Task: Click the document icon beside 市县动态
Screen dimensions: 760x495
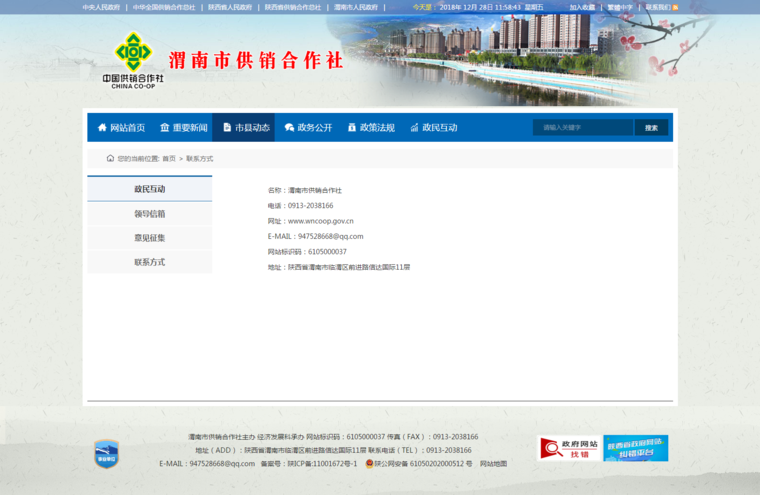Action: (227, 128)
